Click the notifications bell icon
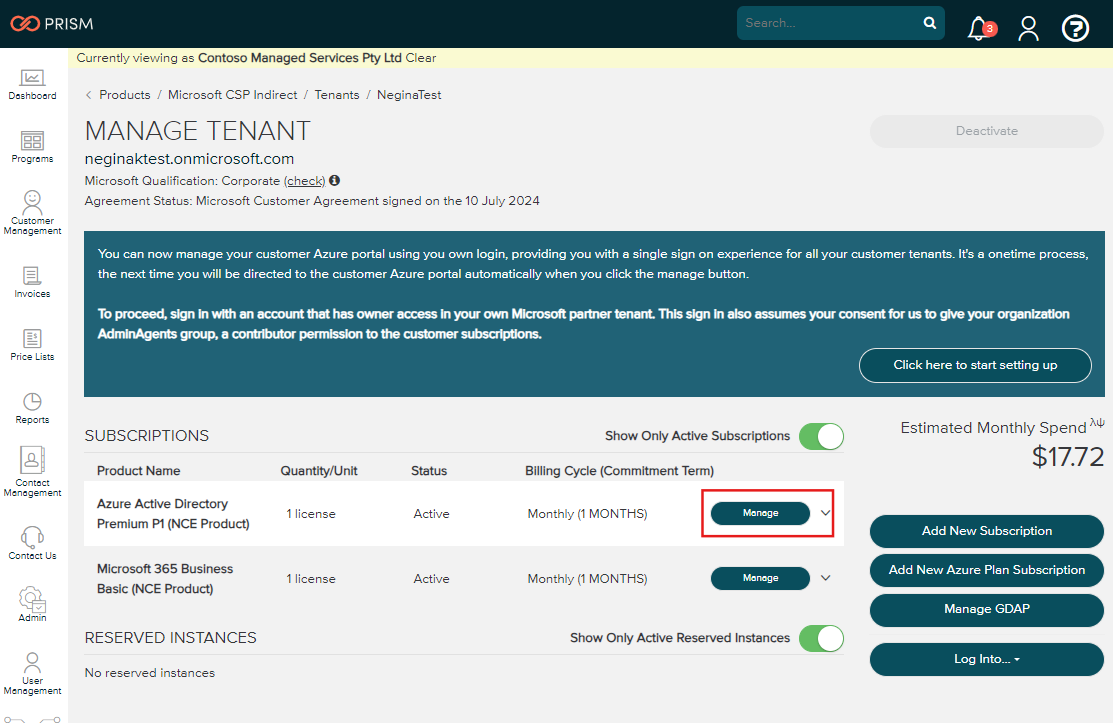The width and height of the screenshot is (1113, 723). 978,28
